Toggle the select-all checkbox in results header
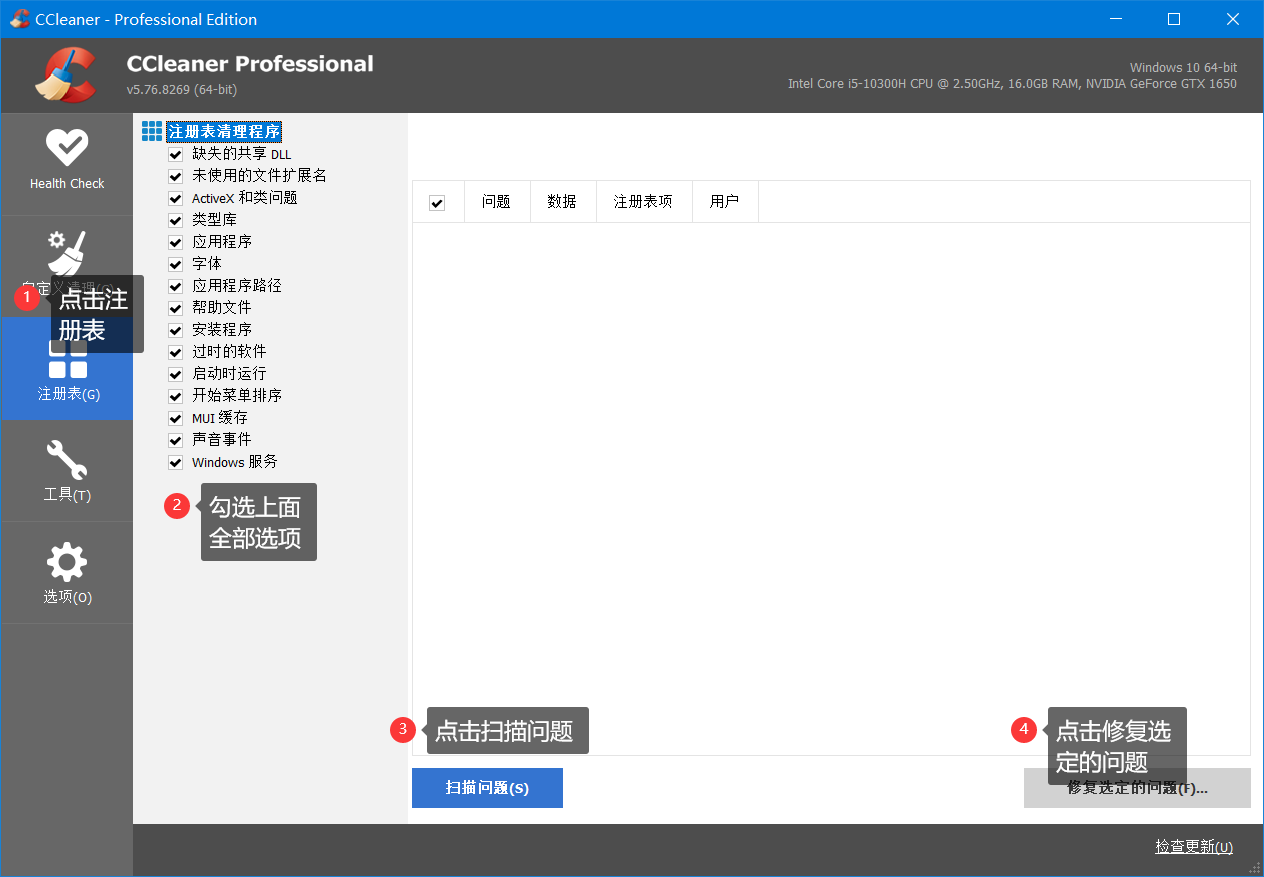 click(437, 203)
